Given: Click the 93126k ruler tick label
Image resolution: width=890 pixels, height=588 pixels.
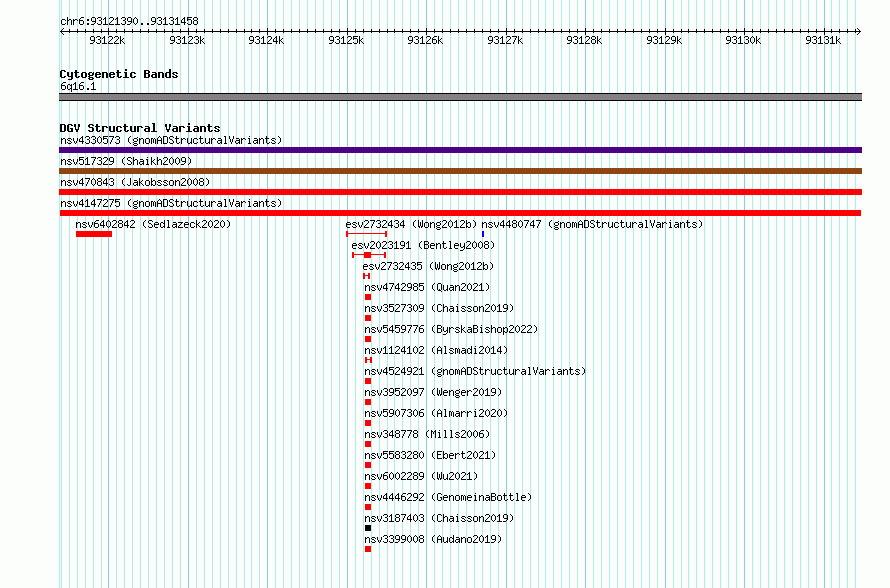Looking at the screenshot, I should [425, 40].
